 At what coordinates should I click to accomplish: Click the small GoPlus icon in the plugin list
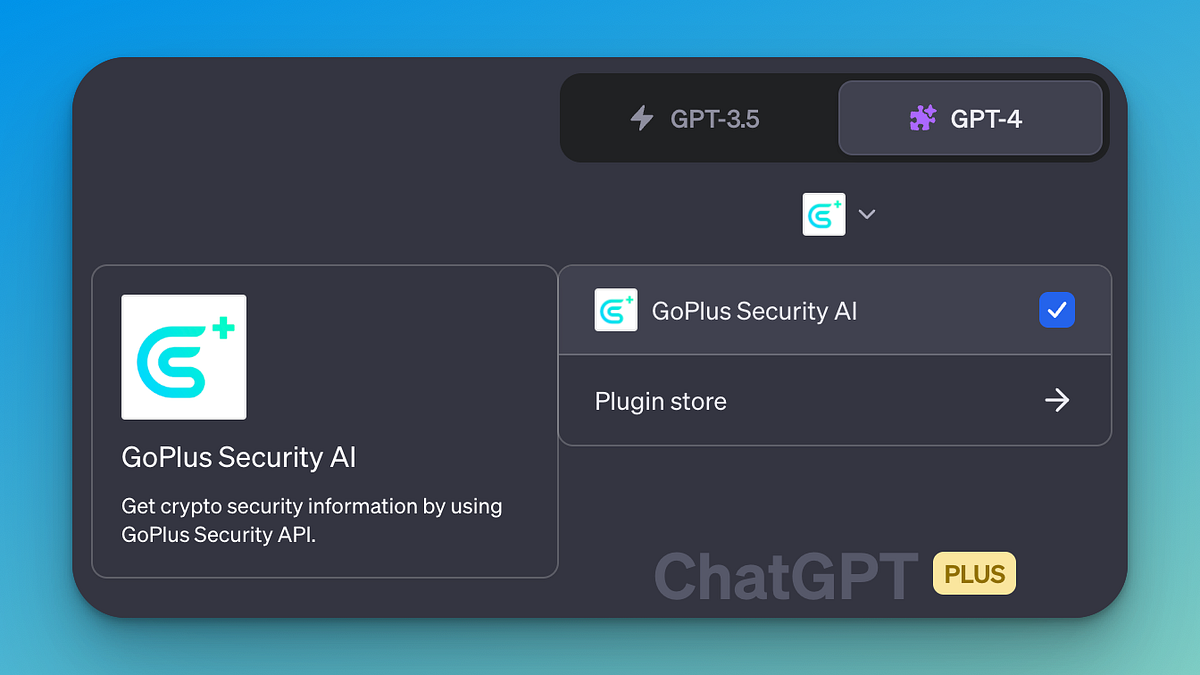pyautogui.click(x=616, y=310)
